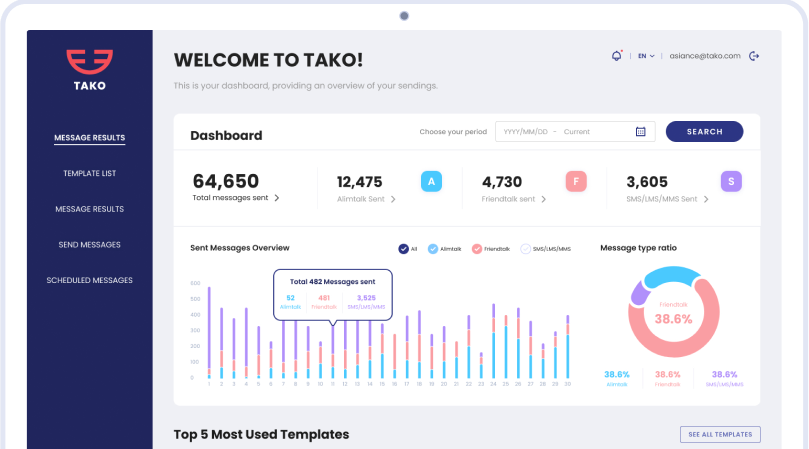Enable the SMS/LMS/MMS chart filter
The height and width of the screenshot is (449, 809).
click(x=525, y=248)
